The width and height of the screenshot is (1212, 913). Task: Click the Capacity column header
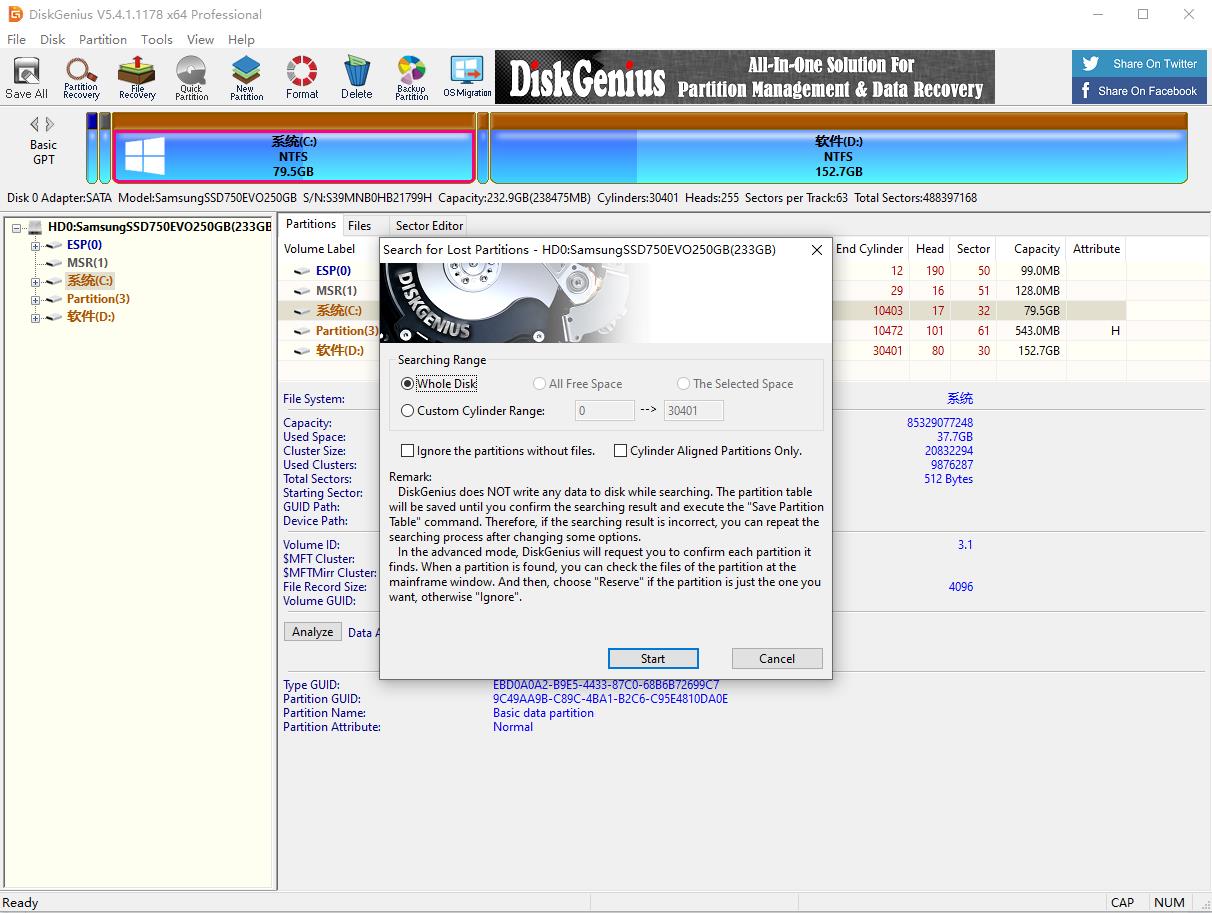[x=1037, y=249]
